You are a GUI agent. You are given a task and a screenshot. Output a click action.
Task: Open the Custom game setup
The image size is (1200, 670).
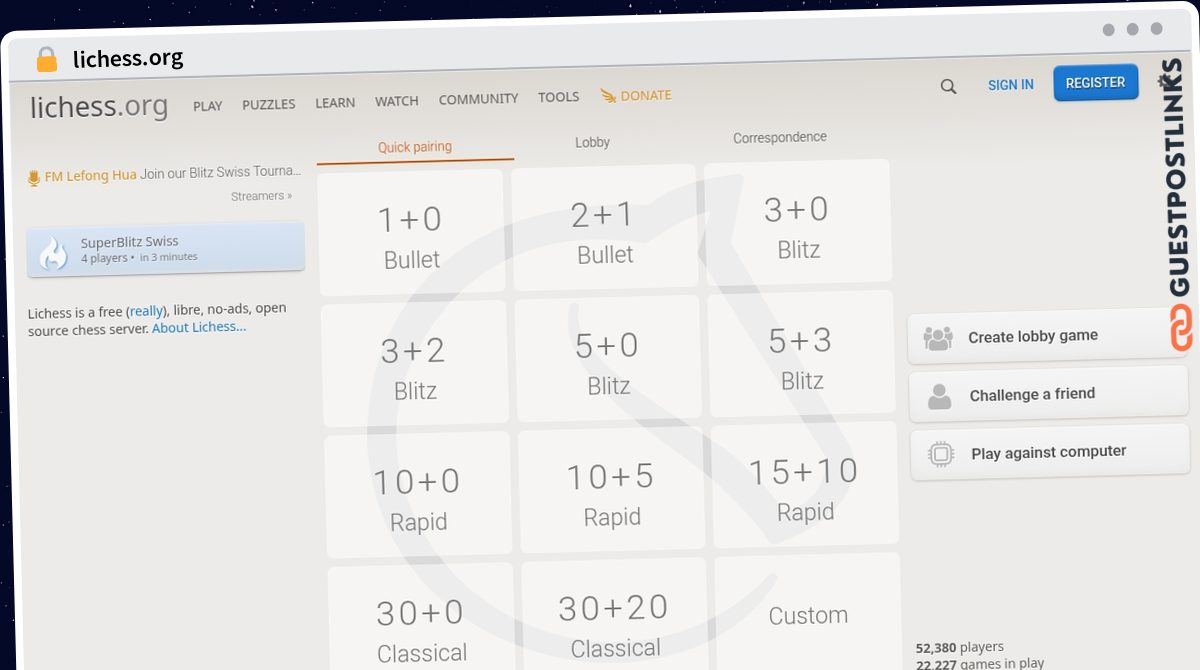808,612
